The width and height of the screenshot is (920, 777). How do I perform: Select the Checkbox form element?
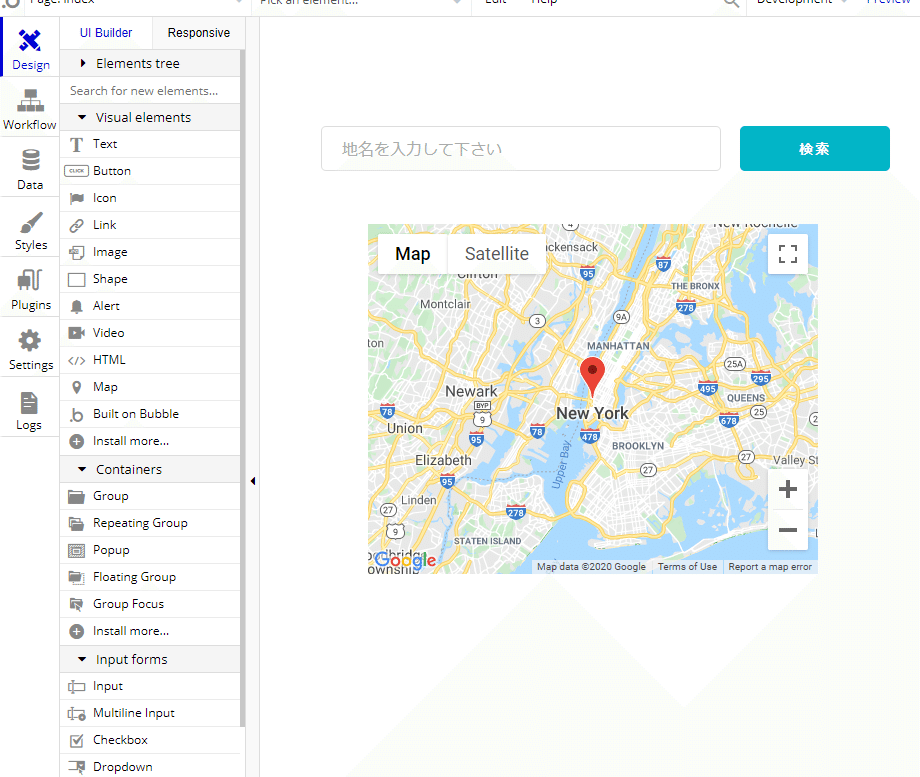[x=150, y=740]
